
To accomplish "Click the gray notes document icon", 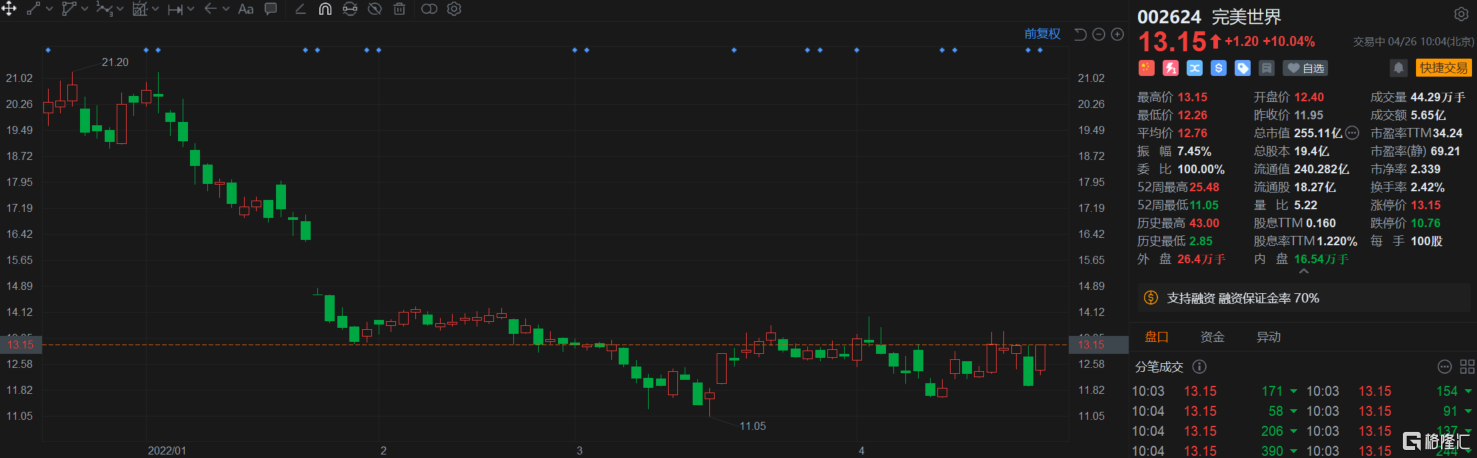I will point(1266,68).
